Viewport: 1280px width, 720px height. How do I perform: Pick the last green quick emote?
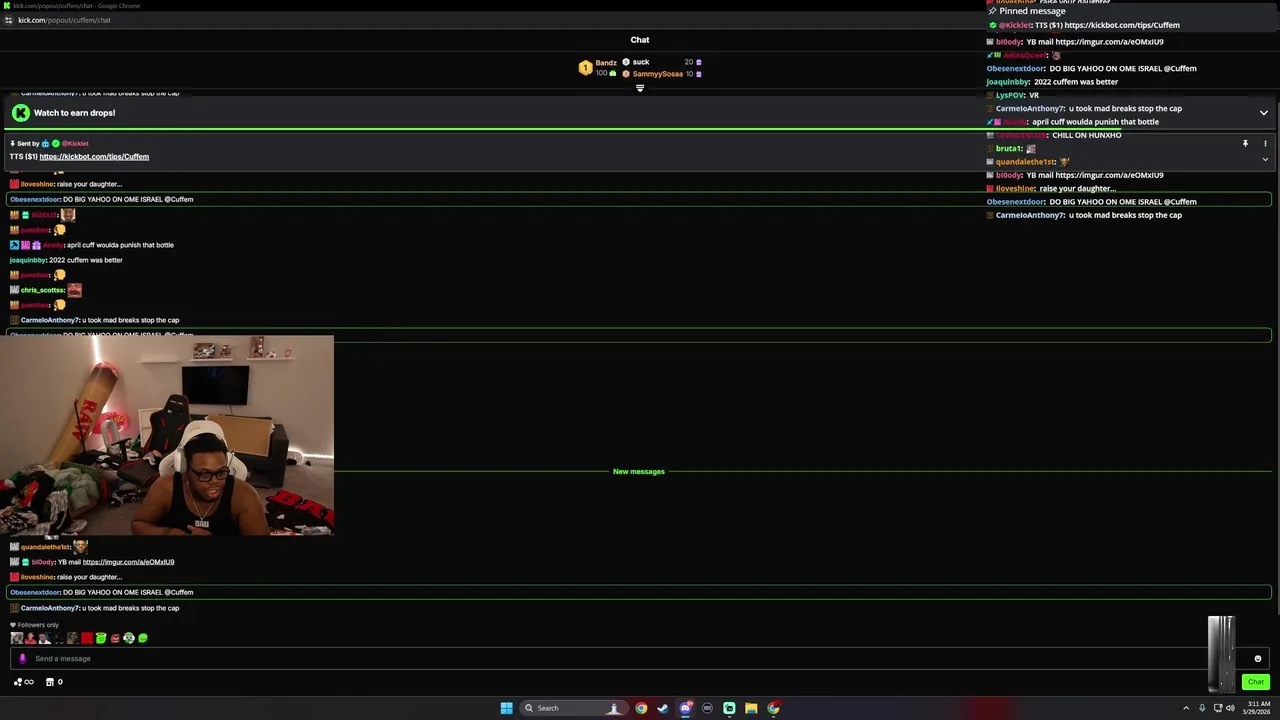(143, 638)
